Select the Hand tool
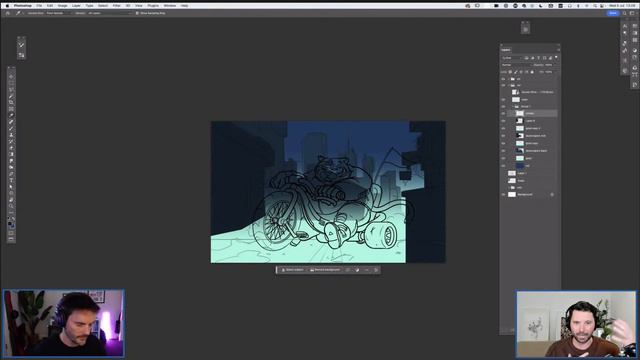This screenshot has width=640, height=360. pyautogui.click(x=11, y=200)
